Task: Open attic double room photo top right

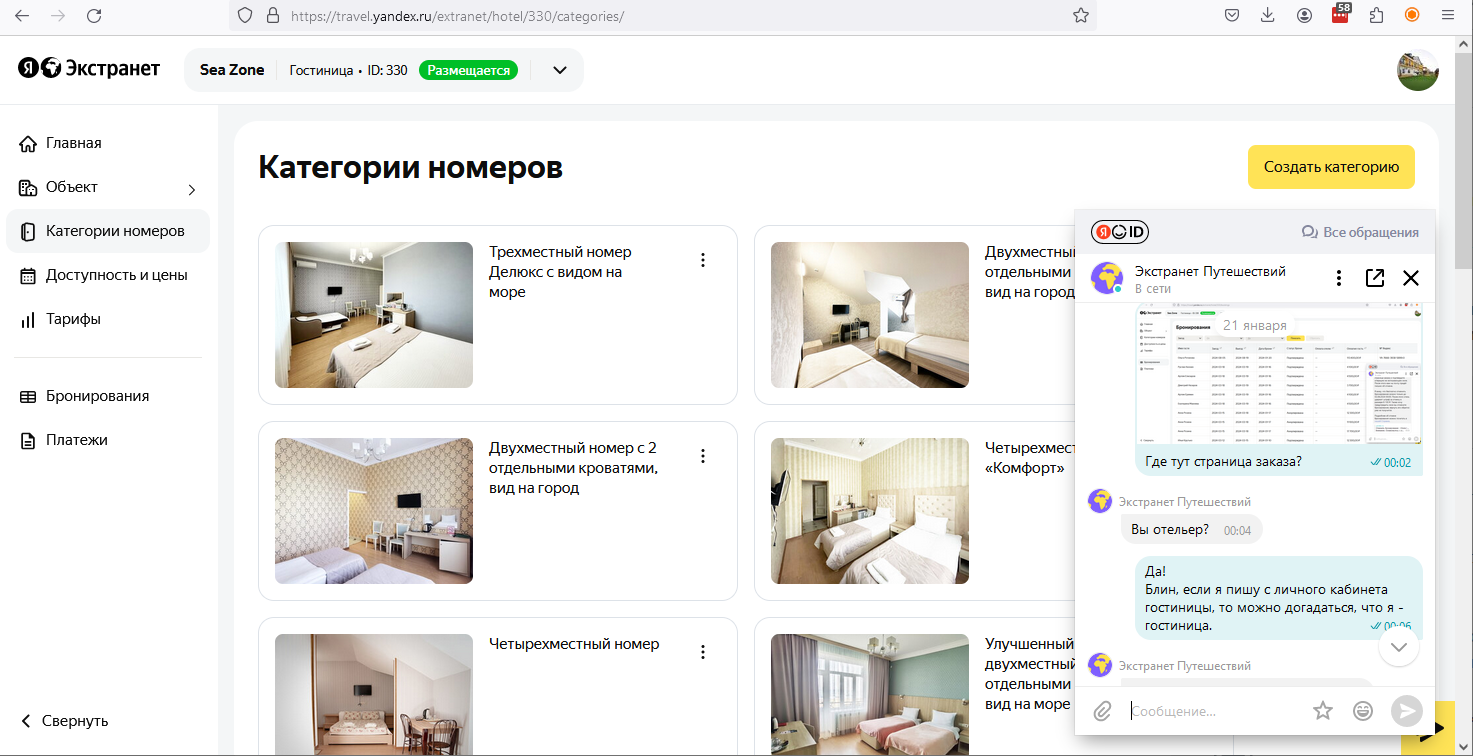Action: coord(870,315)
